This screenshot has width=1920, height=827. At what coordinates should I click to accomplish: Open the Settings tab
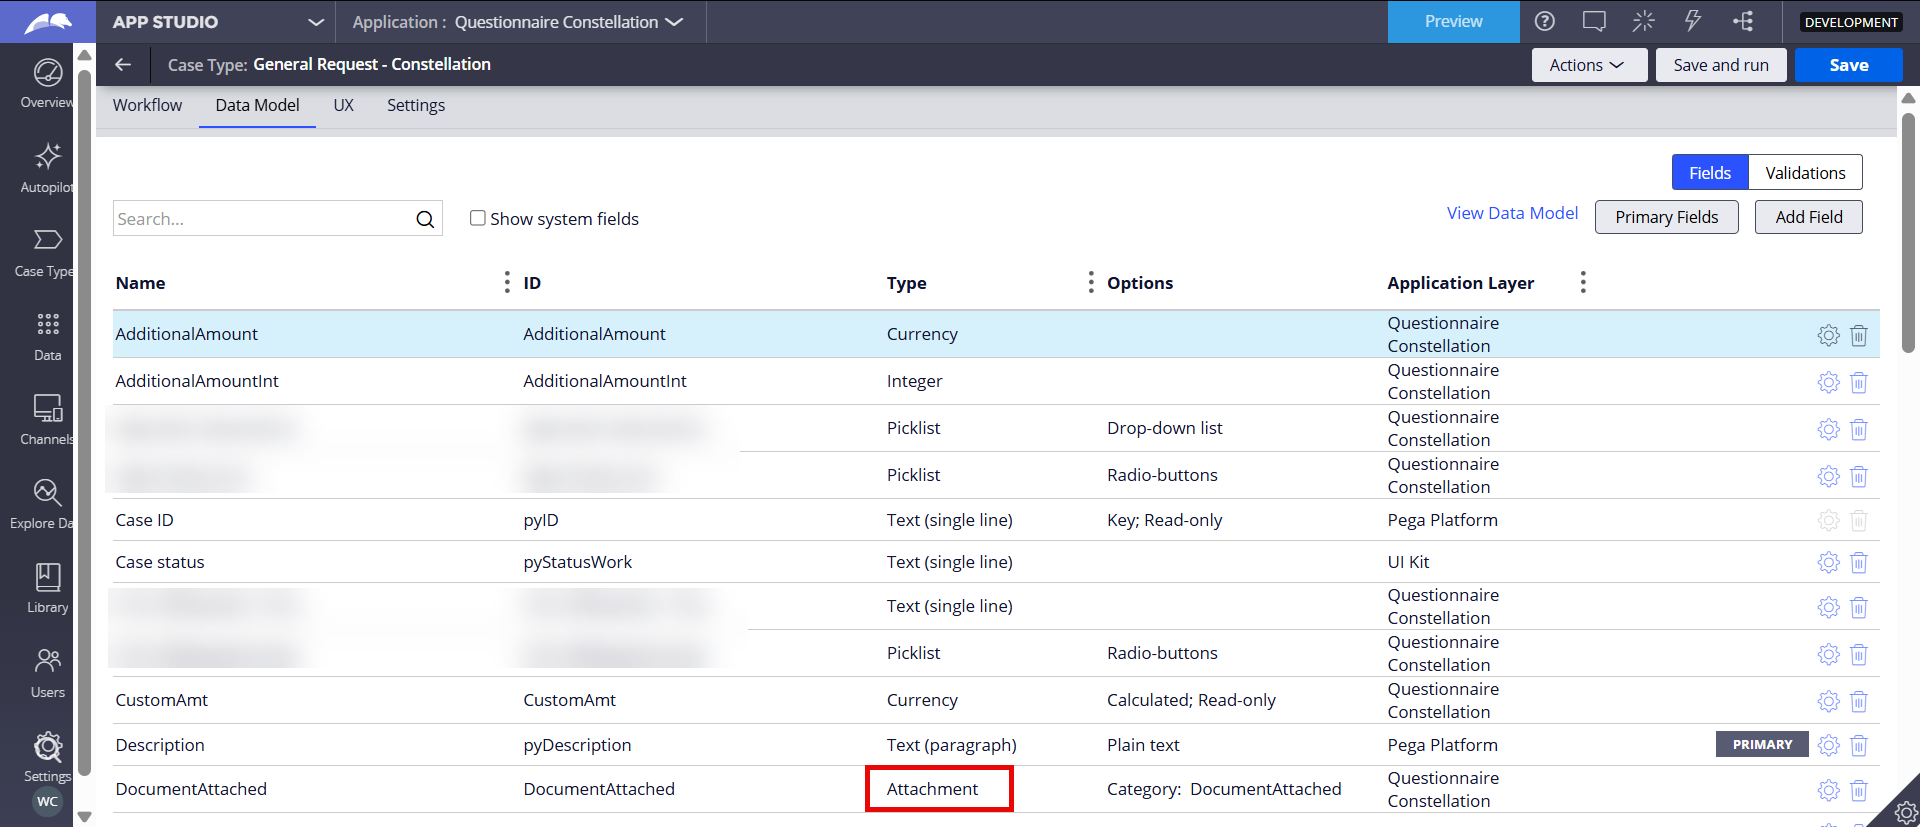416,105
